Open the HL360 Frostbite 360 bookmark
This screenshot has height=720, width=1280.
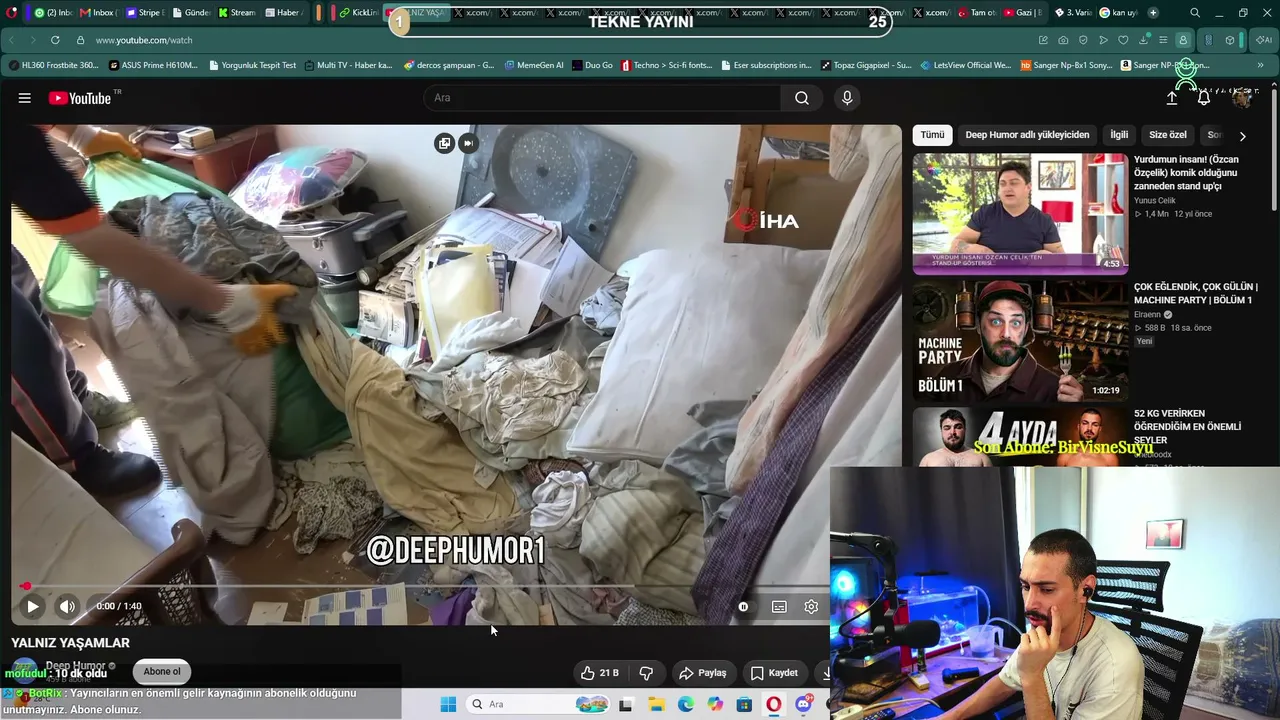pyautogui.click(x=53, y=65)
